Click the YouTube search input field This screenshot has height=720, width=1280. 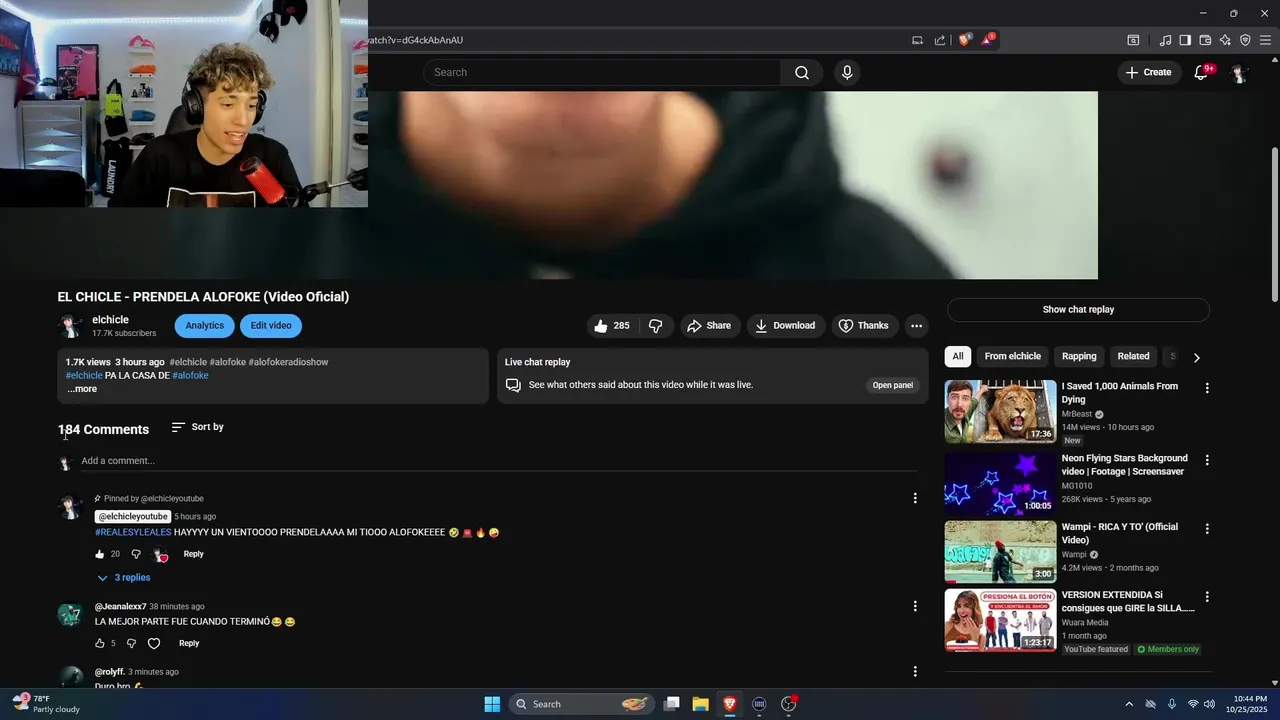click(603, 72)
